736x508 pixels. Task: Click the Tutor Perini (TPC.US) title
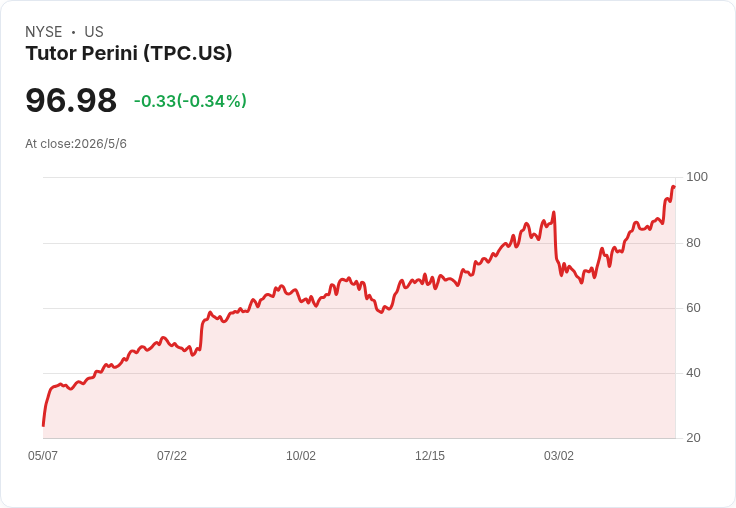tap(129, 53)
